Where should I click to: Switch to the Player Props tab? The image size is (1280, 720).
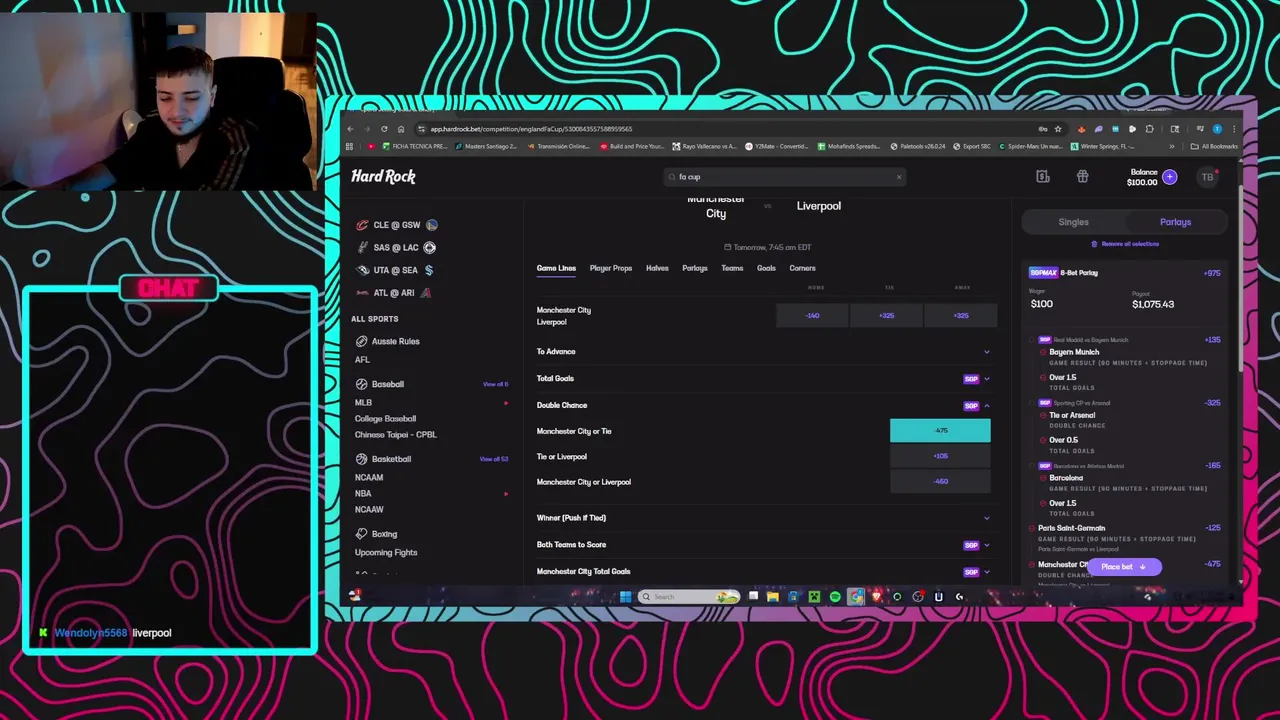coord(611,268)
